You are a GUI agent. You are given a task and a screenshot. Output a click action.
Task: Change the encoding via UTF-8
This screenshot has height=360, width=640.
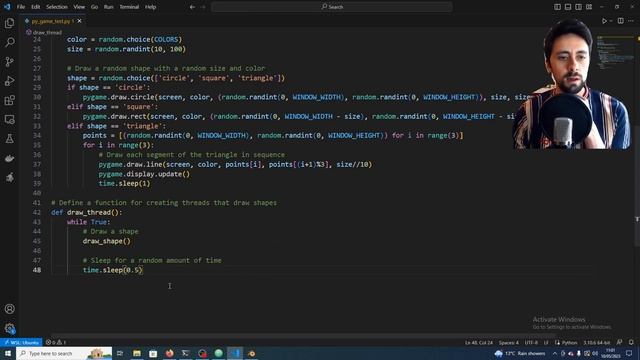pyautogui.click(x=531, y=342)
